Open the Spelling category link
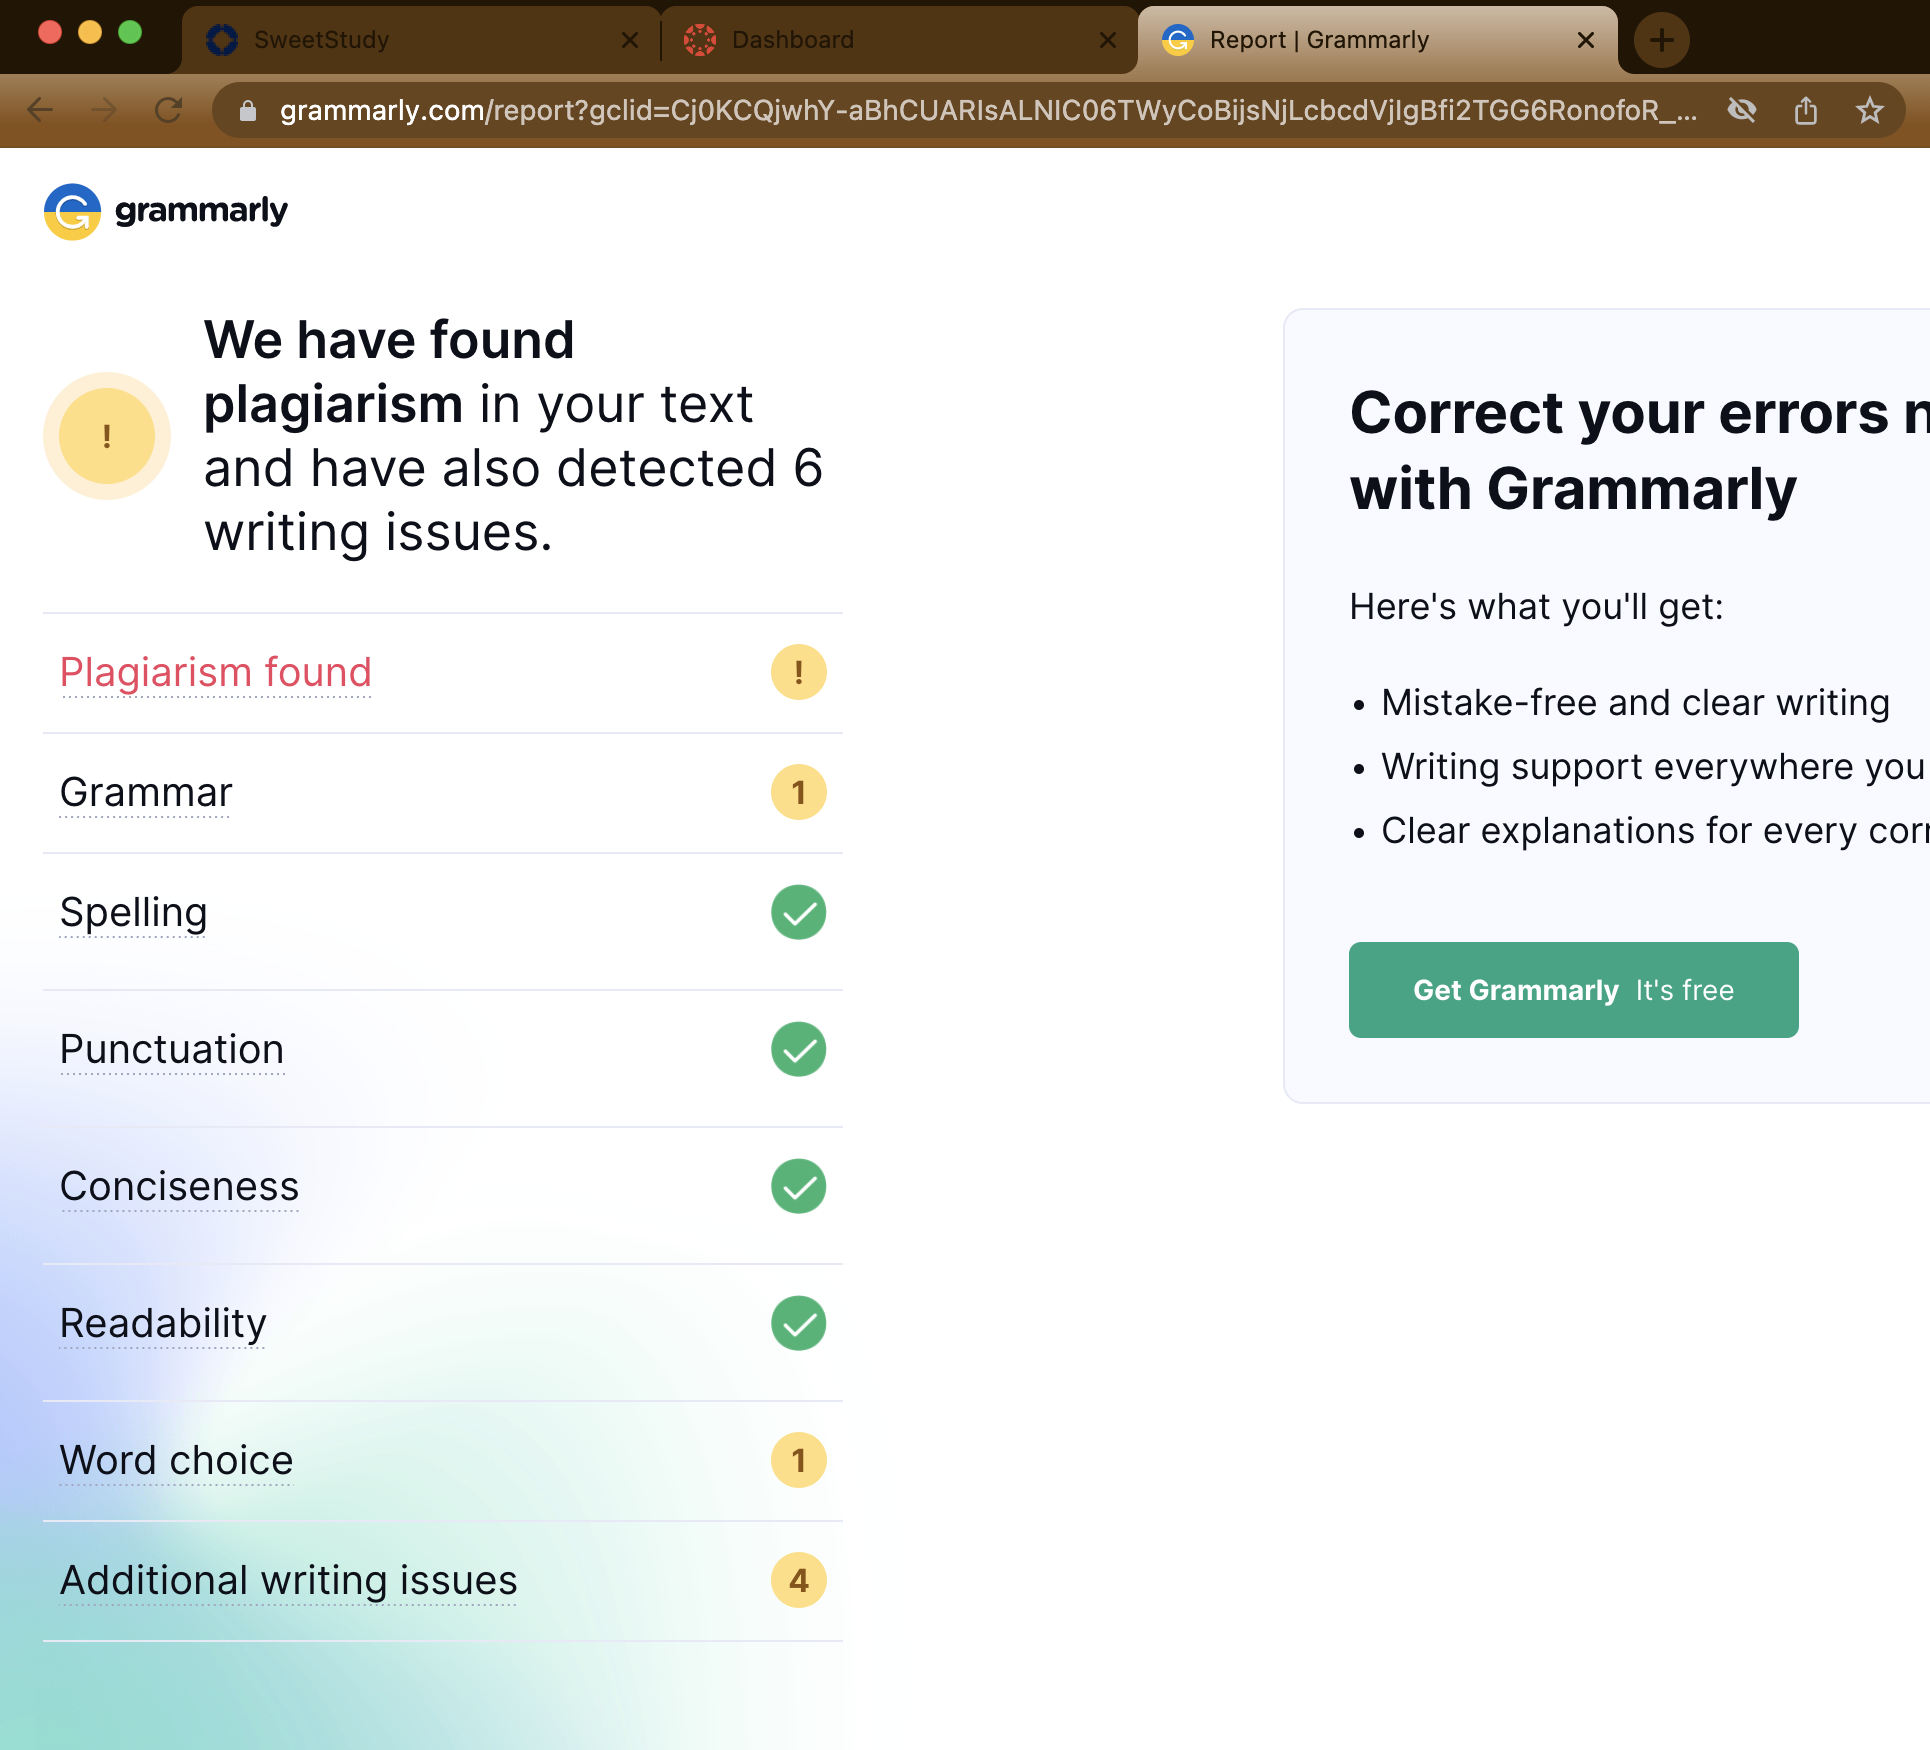The width and height of the screenshot is (1930, 1750). 134,913
